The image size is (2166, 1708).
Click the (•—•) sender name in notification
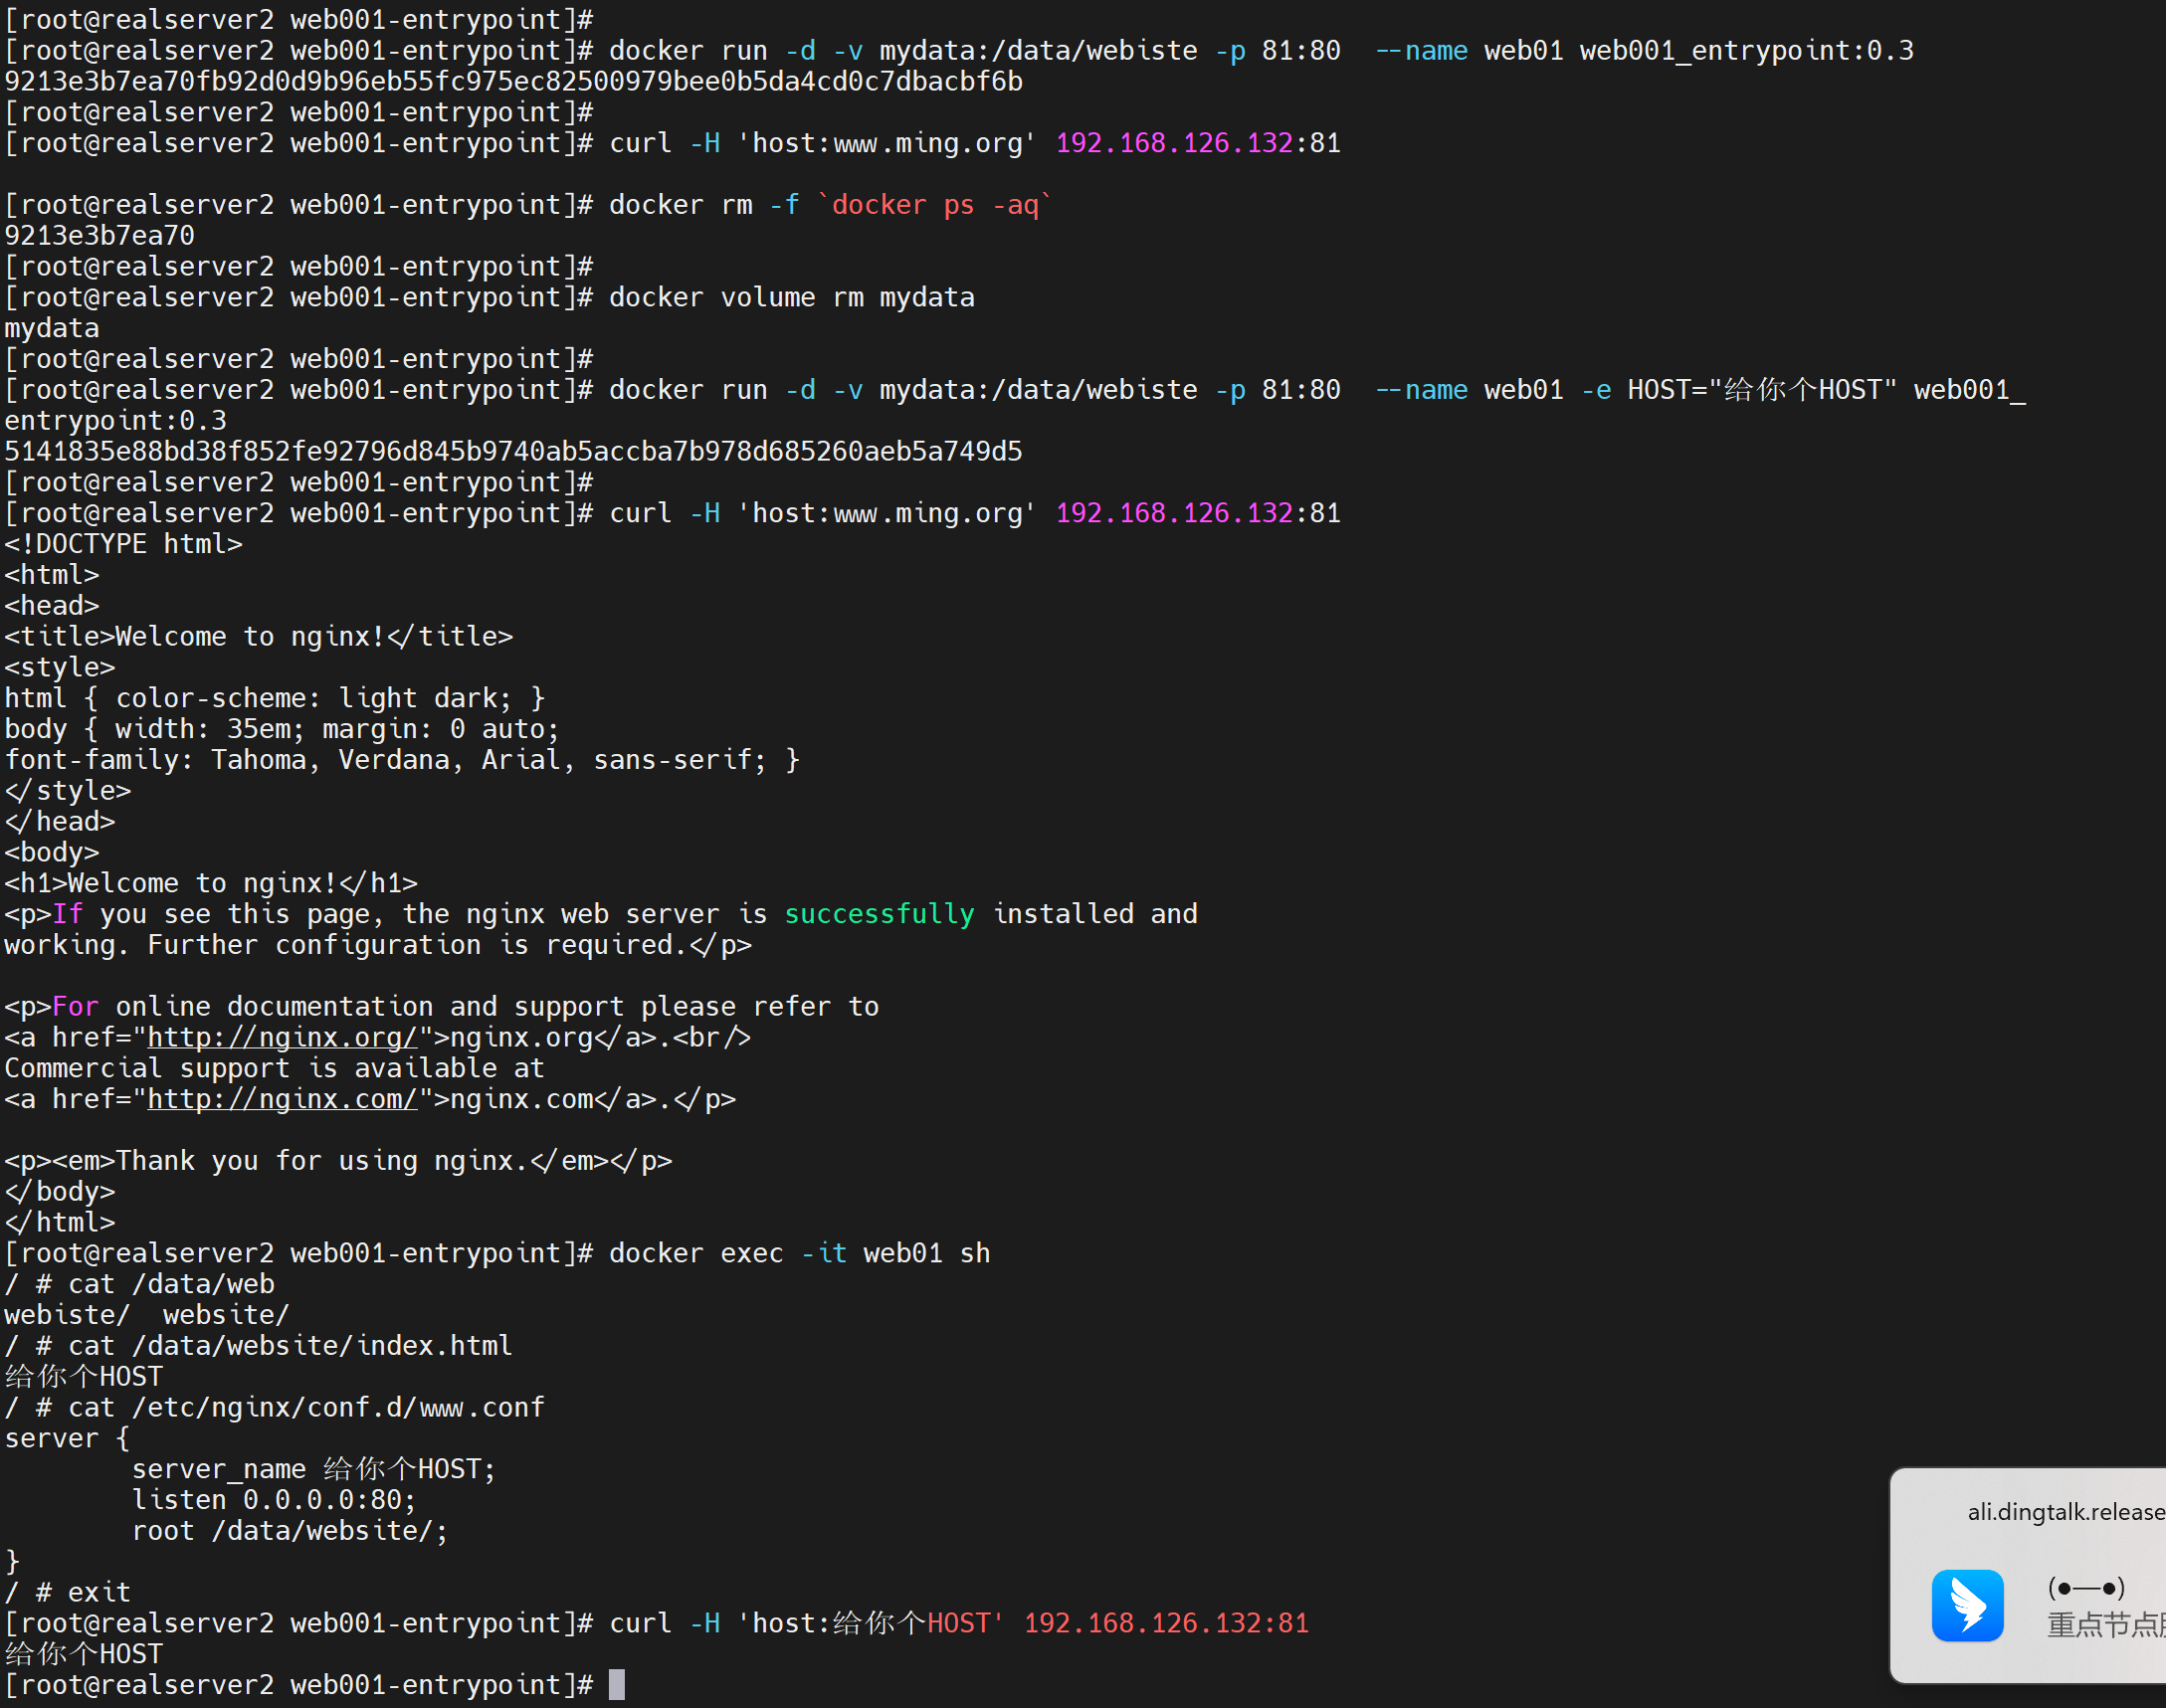click(x=2086, y=1587)
